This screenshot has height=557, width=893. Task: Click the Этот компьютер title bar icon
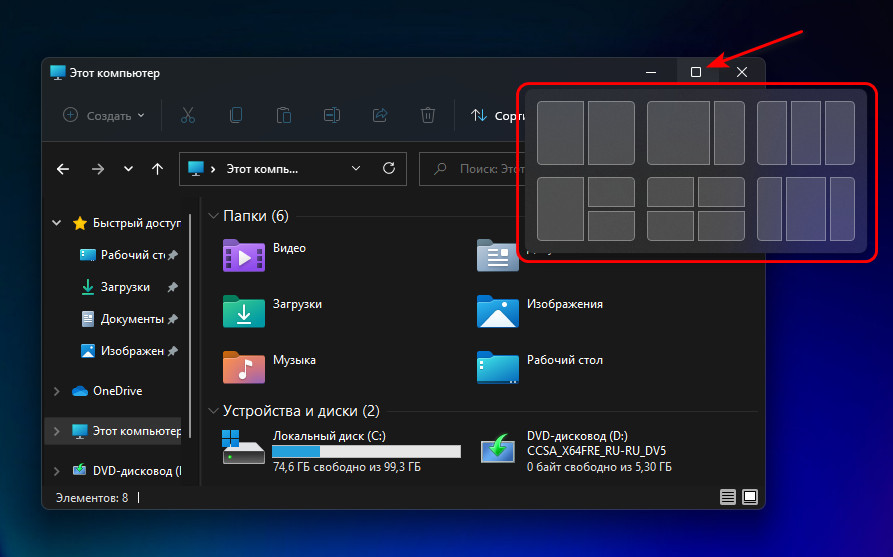pos(58,72)
